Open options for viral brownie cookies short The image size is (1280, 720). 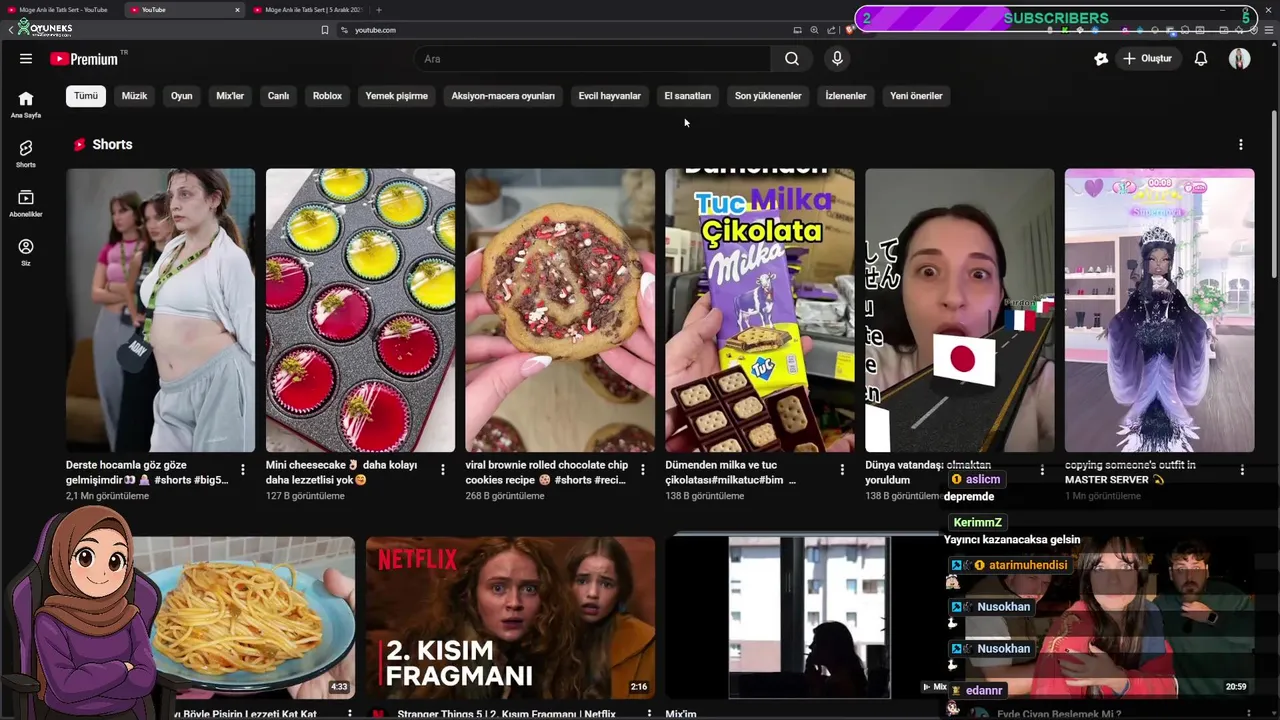pyautogui.click(x=643, y=470)
